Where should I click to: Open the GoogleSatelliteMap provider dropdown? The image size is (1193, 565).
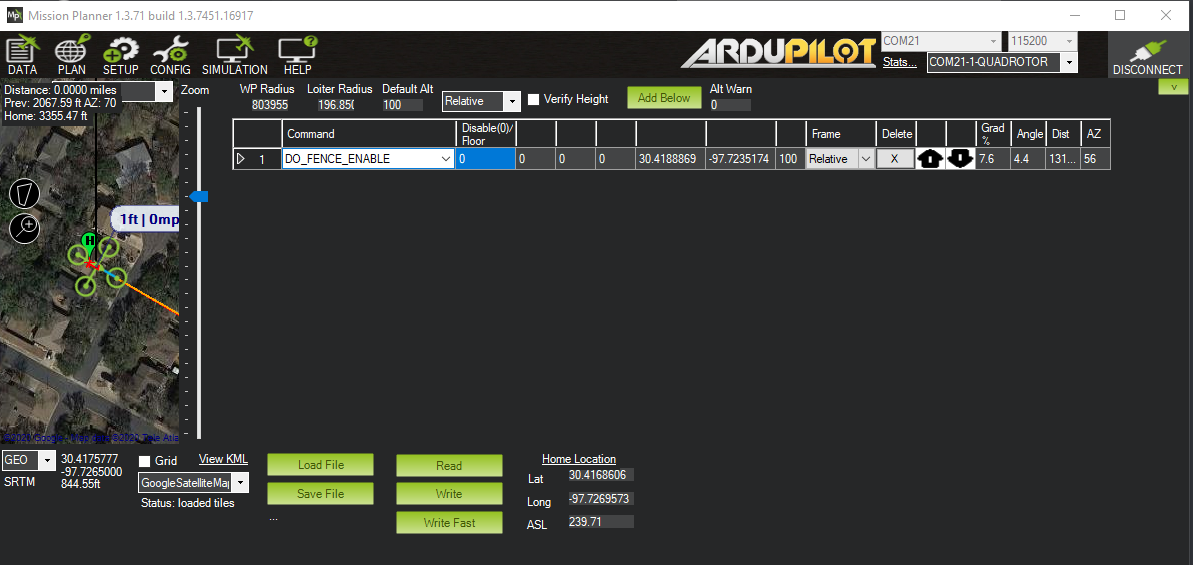pyautogui.click(x=240, y=484)
